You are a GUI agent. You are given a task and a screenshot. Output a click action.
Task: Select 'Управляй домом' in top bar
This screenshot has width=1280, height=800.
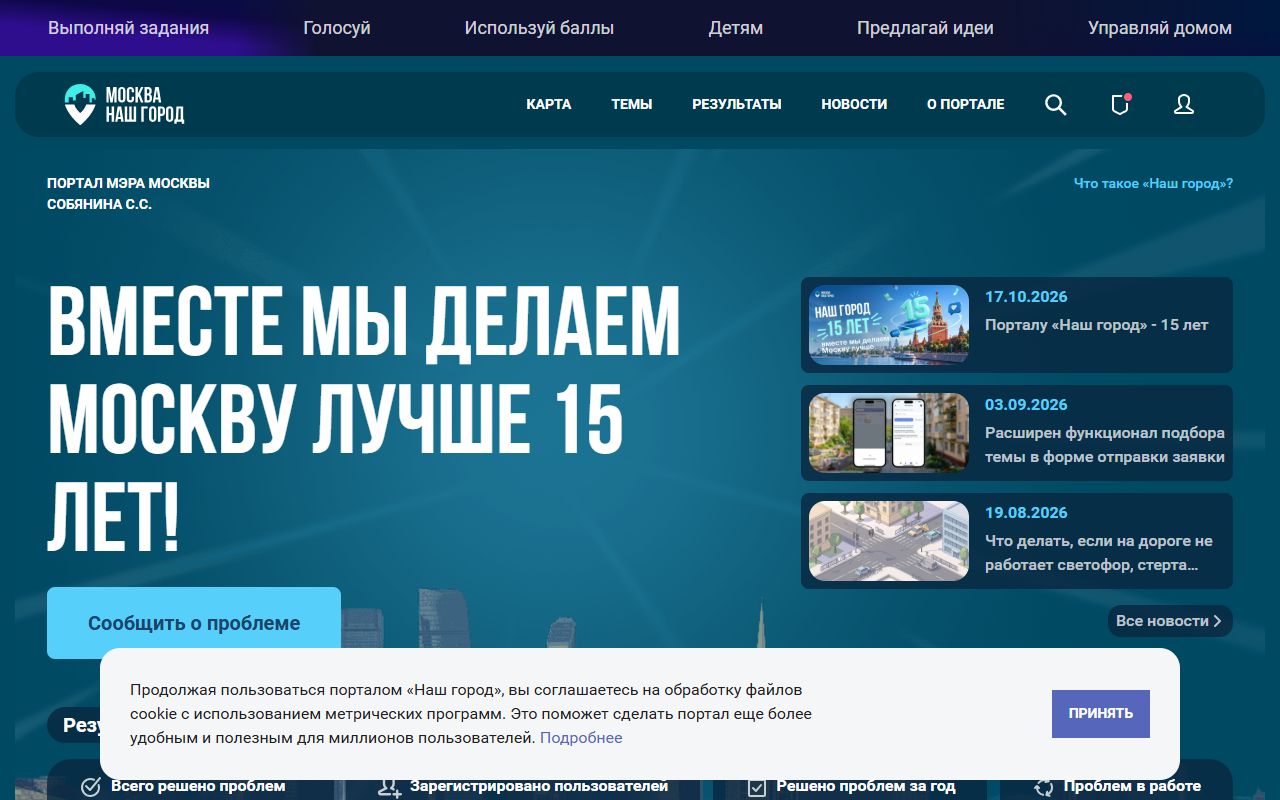pyautogui.click(x=1160, y=28)
